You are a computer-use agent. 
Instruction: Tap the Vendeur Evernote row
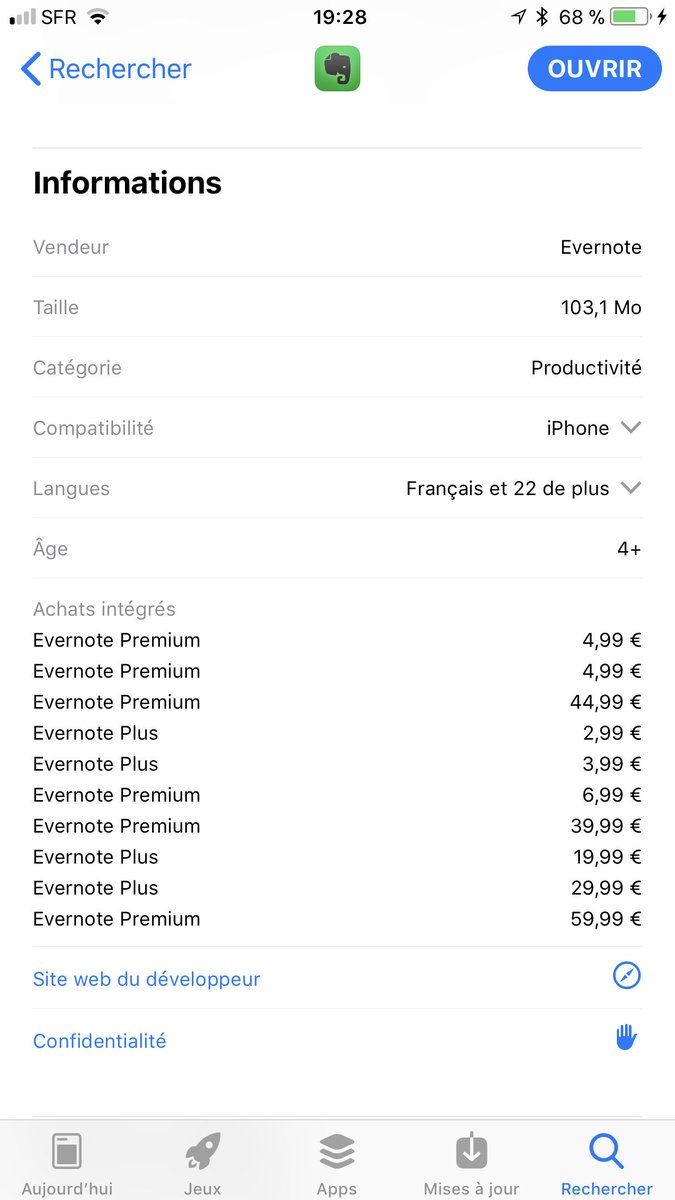337,247
